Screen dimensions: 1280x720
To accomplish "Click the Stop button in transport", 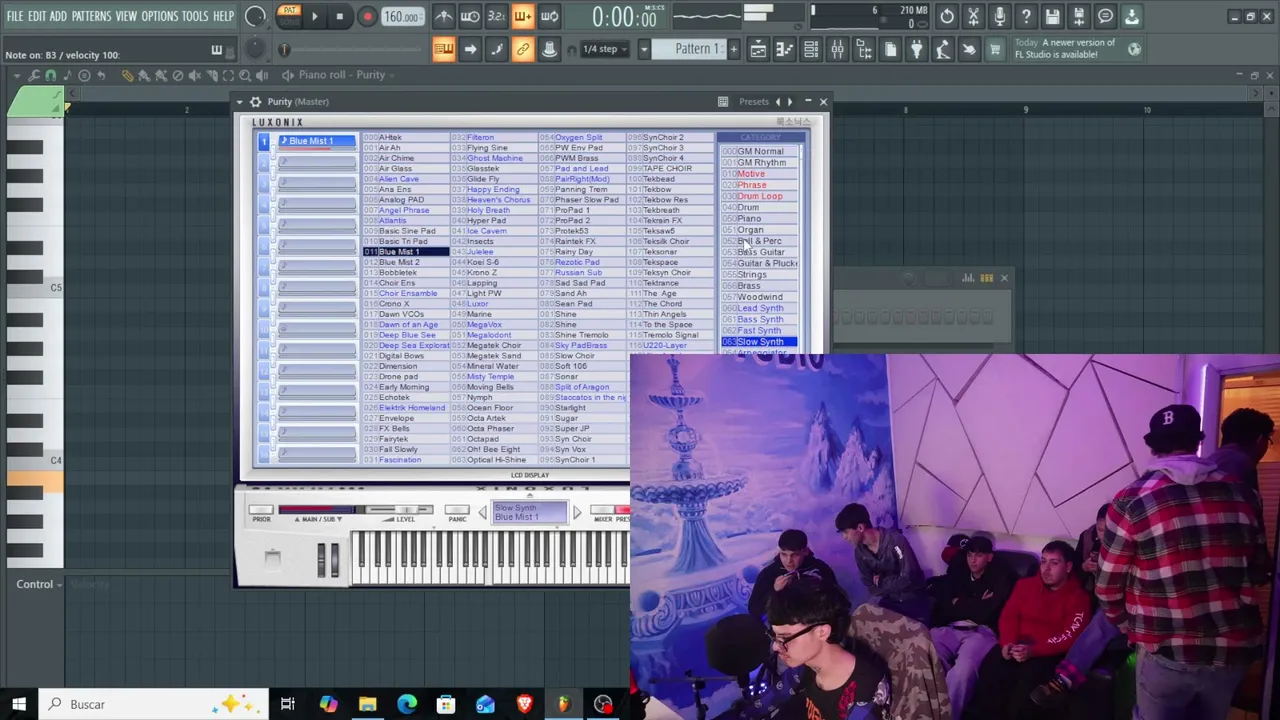I will (x=340, y=17).
